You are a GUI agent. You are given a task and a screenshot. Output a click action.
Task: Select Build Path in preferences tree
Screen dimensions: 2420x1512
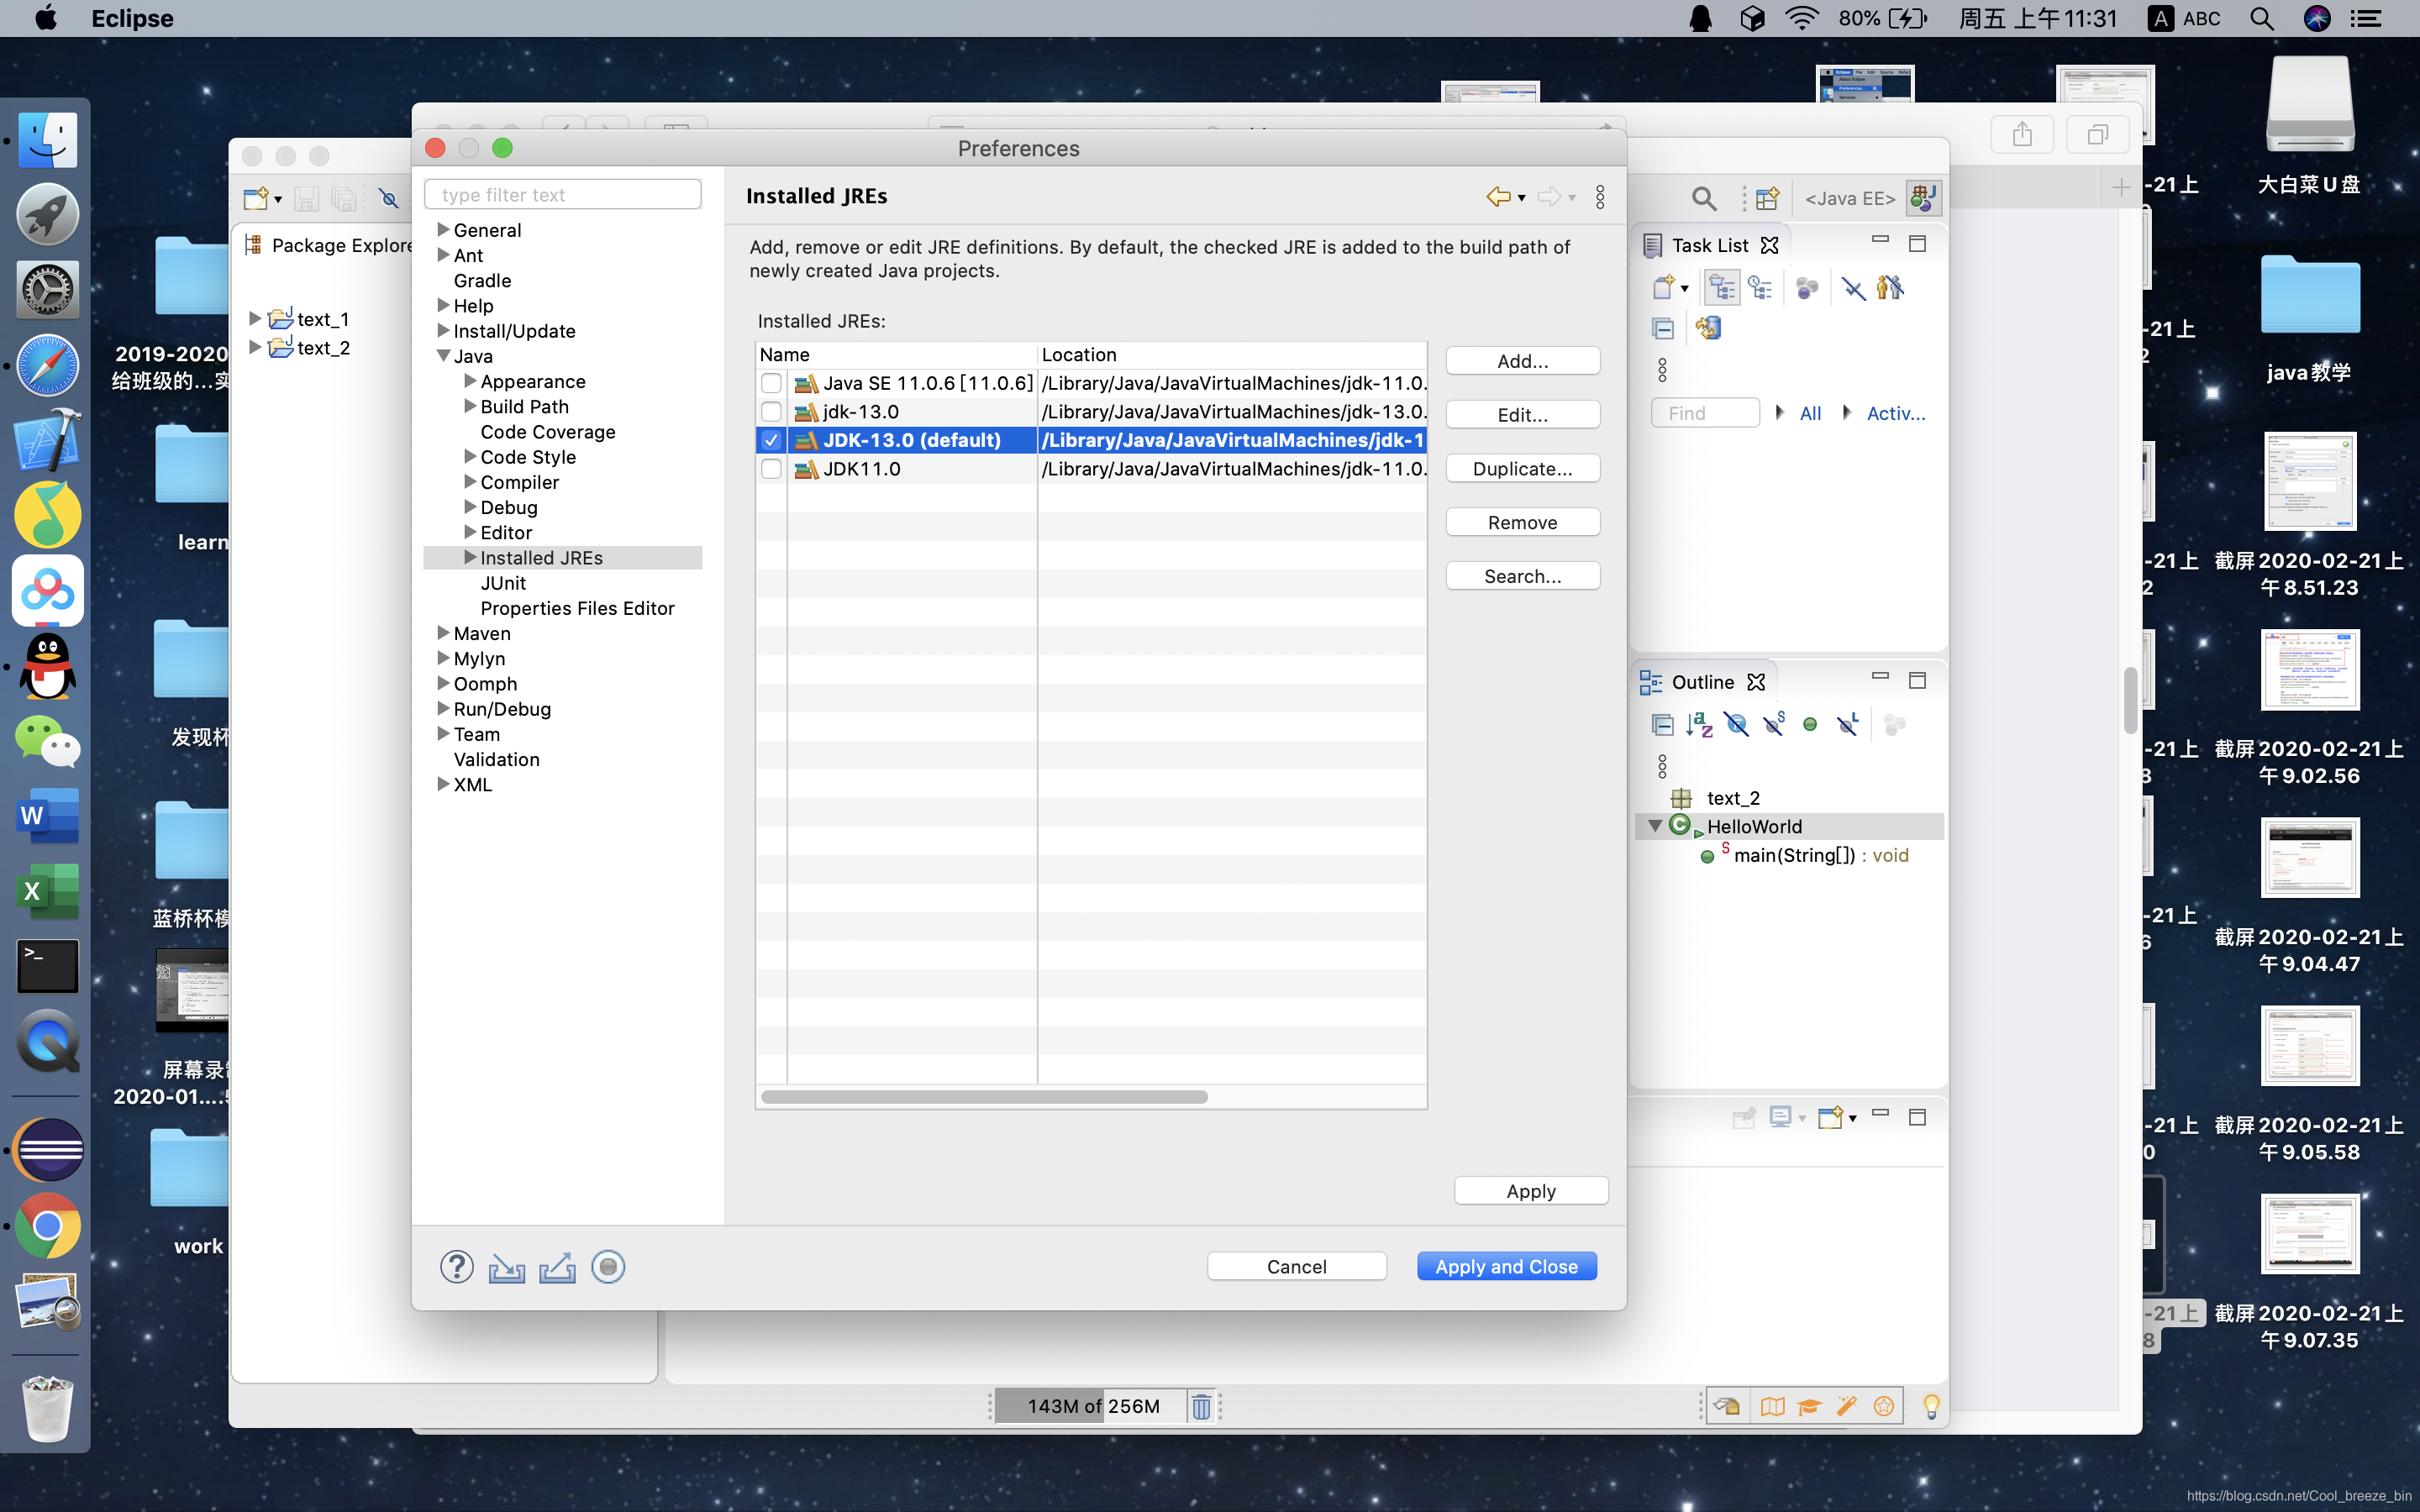[x=524, y=406]
